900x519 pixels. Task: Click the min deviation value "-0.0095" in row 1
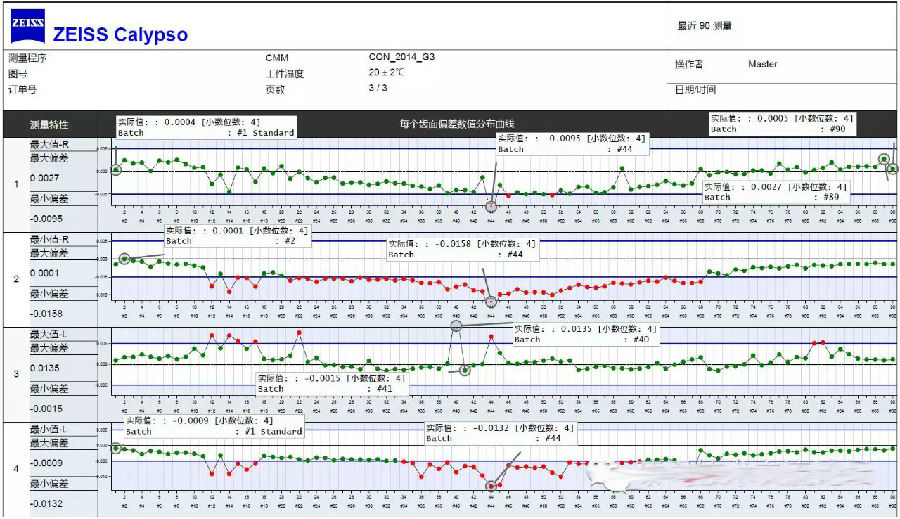click(x=46, y=219)
